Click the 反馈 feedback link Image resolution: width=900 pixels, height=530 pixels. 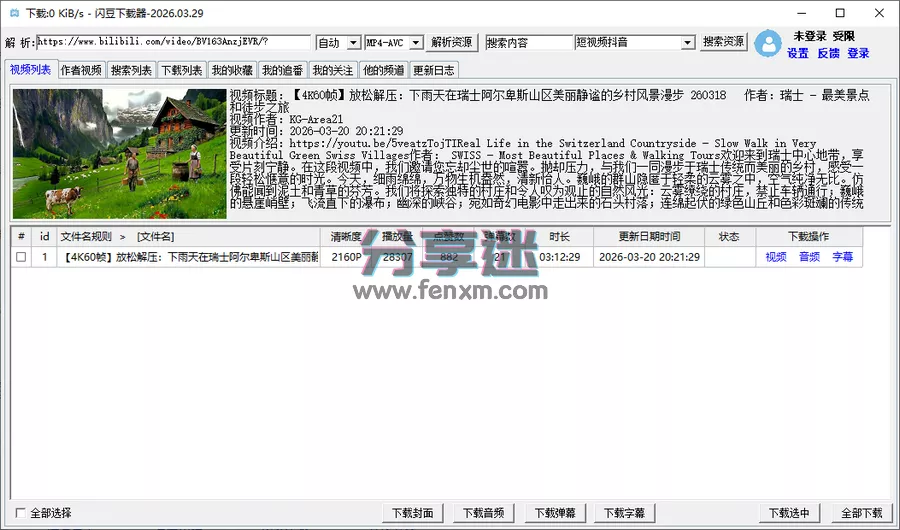tap(828, 53)
